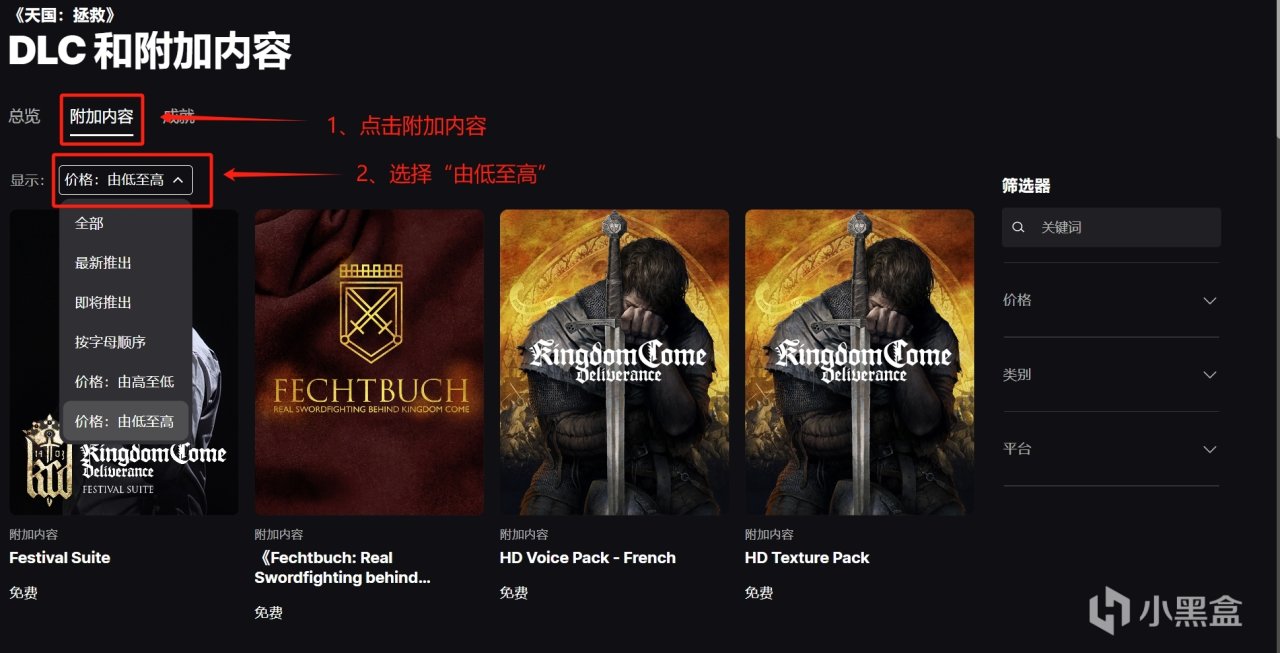Open the HD Texture Pack title link
The width and height of the screenshot is (1280, 653).
[807, 557]
